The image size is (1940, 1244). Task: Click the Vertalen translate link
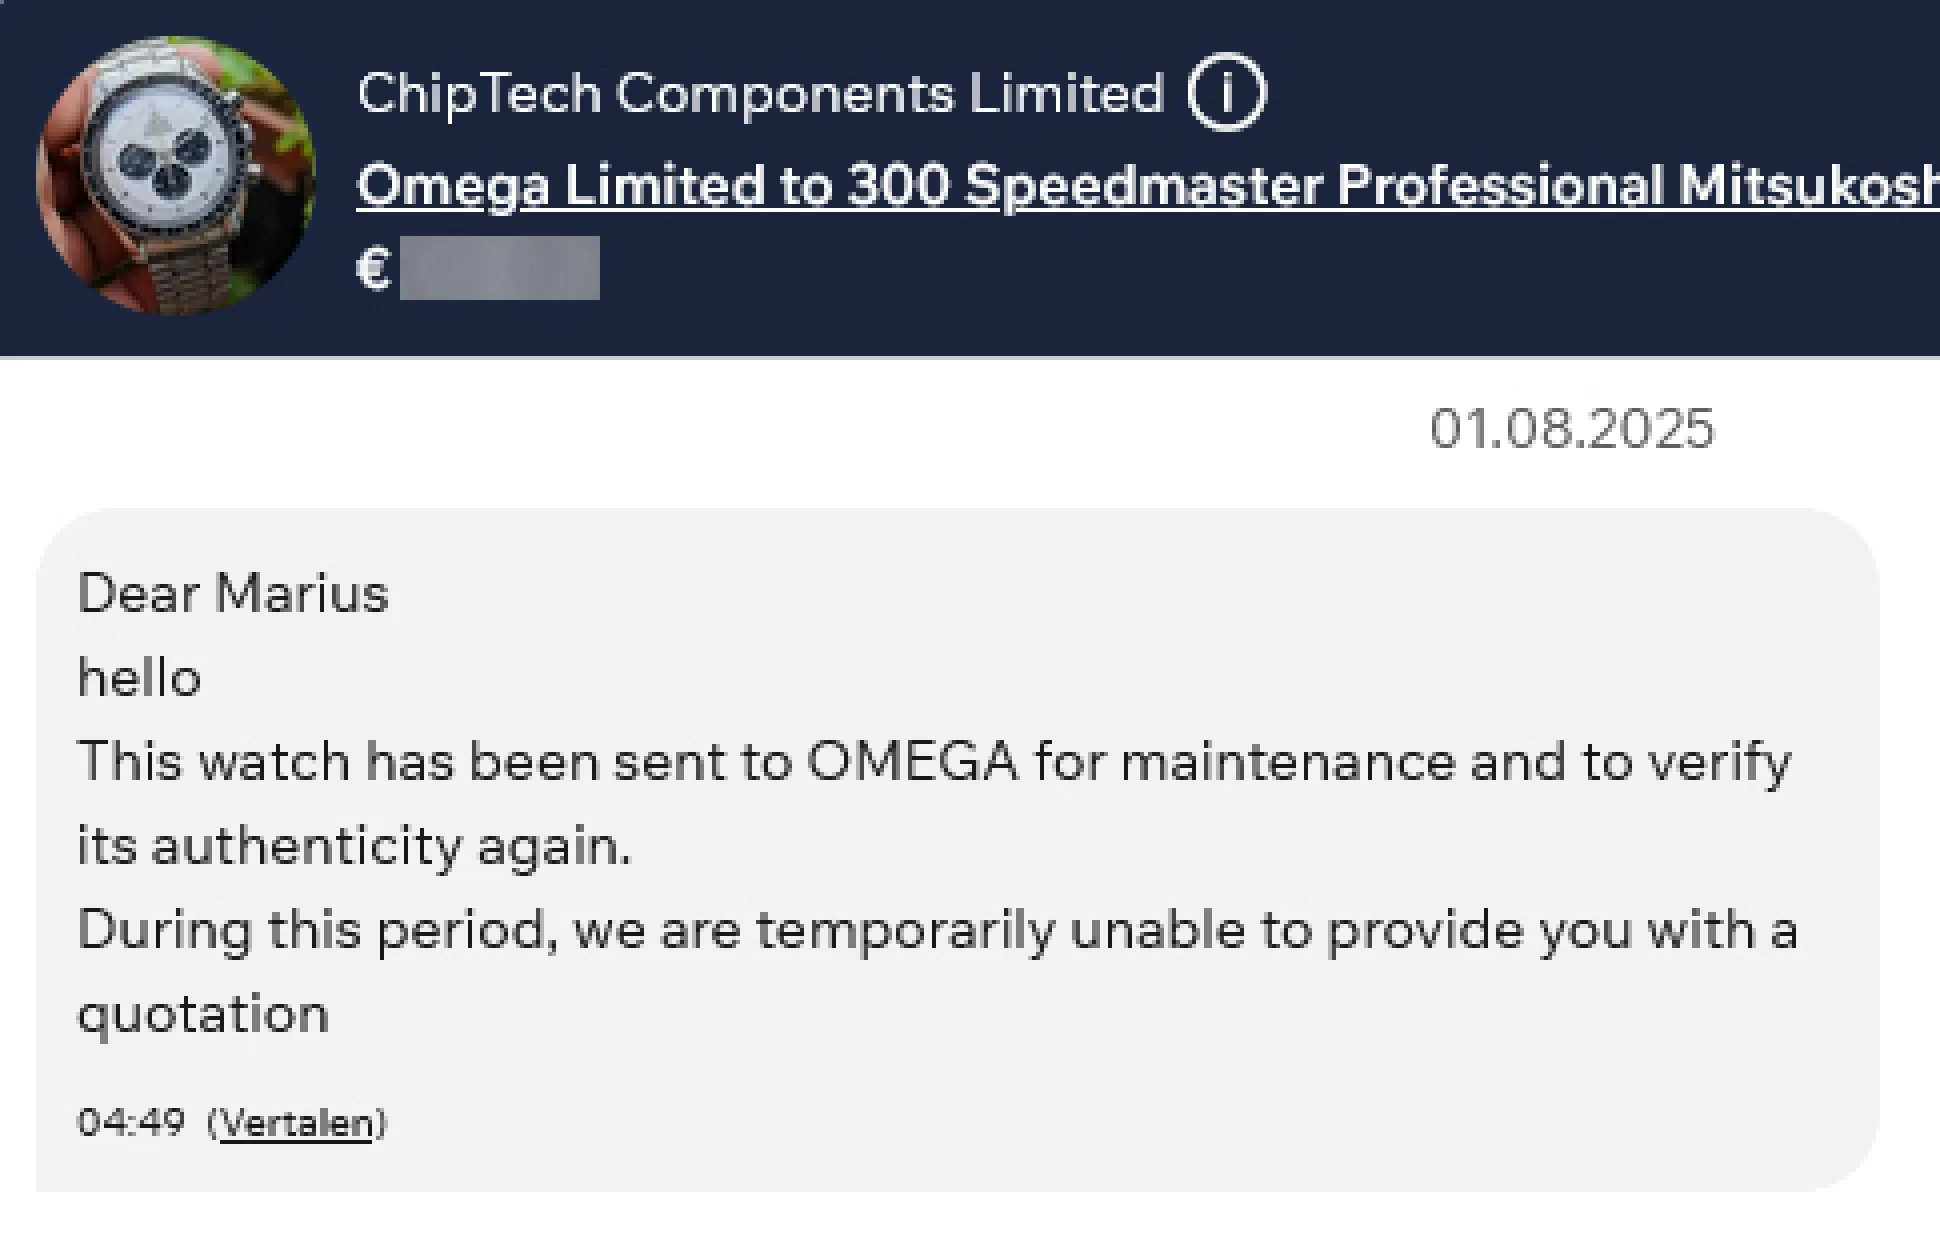coord(296,1123)
